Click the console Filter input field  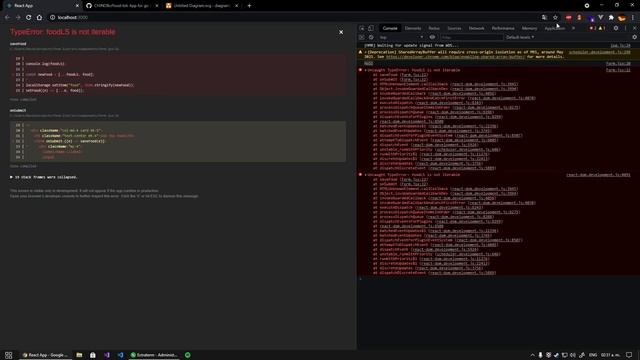point(471,37)
